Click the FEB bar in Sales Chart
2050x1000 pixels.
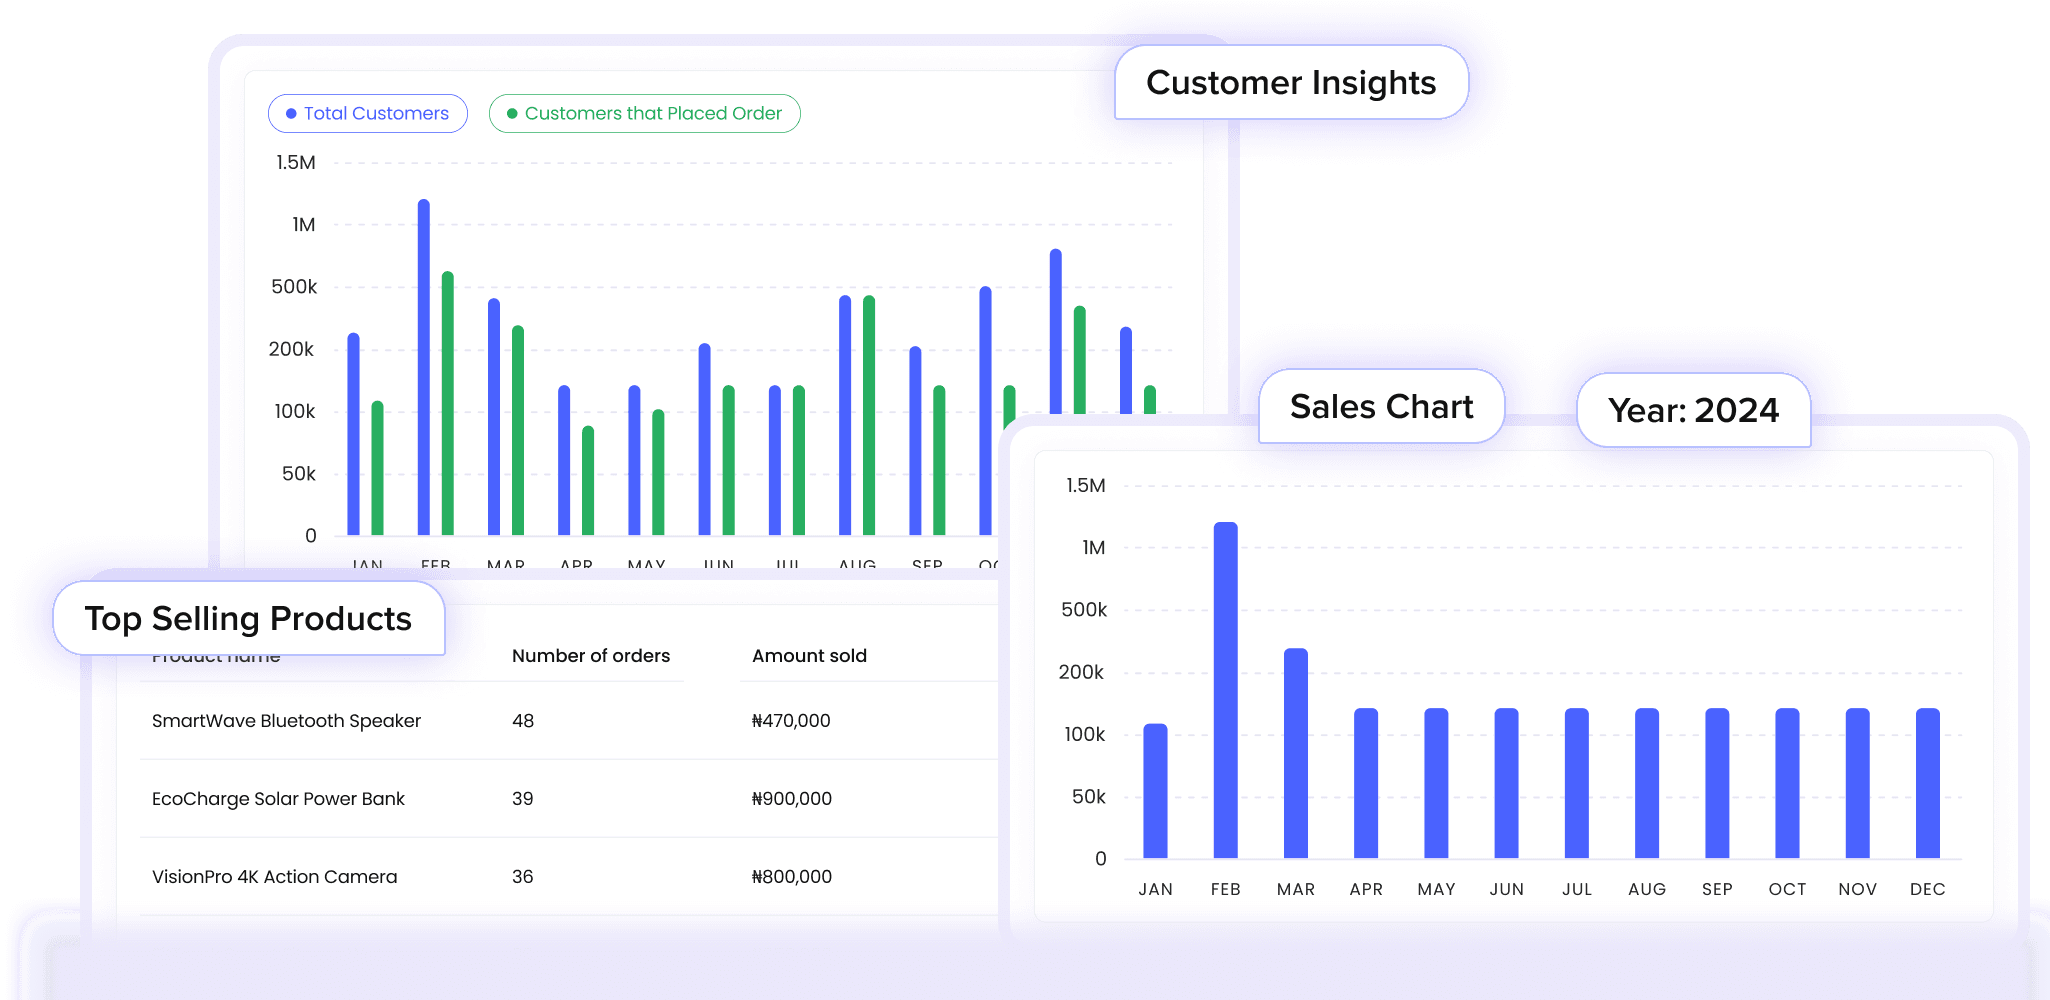tap(1225, 690)
